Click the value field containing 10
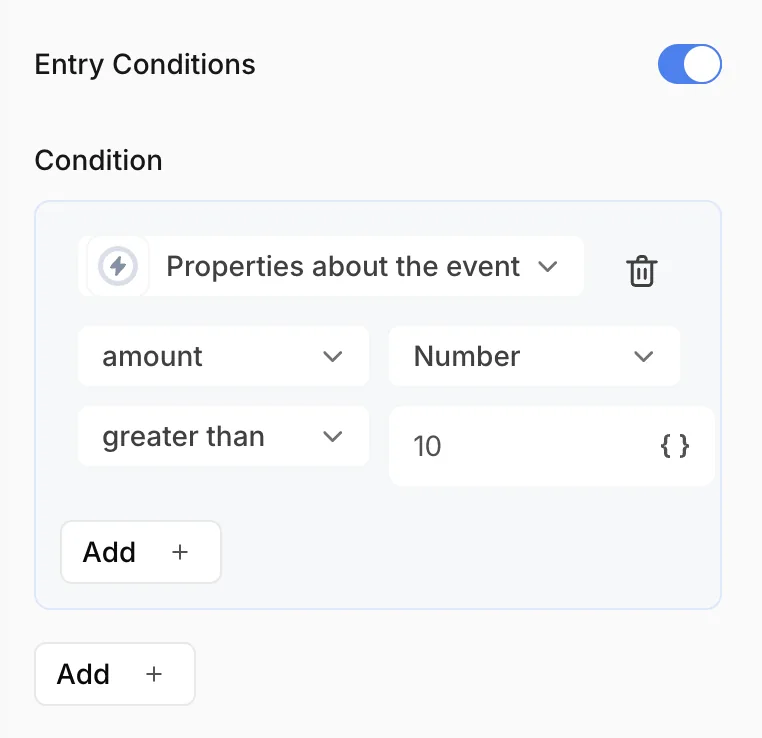This screenshot has width=762, height=738. 552,446
